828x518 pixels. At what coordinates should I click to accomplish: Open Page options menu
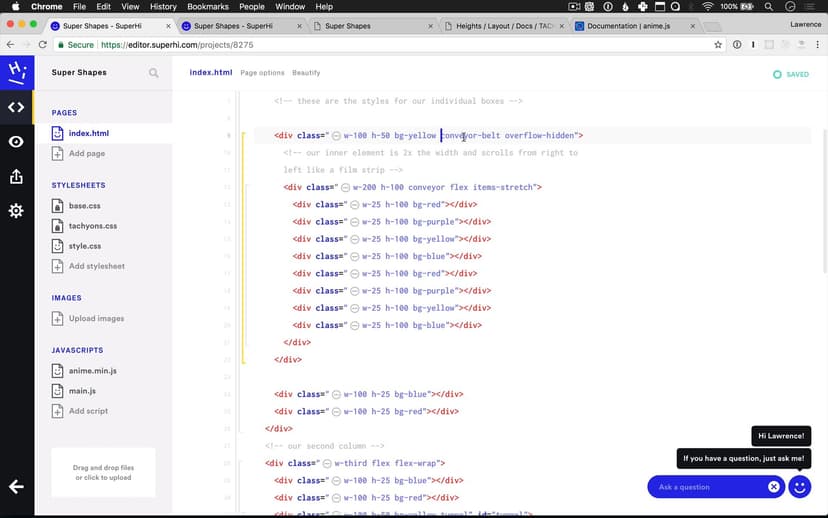[x=262, y=73]
